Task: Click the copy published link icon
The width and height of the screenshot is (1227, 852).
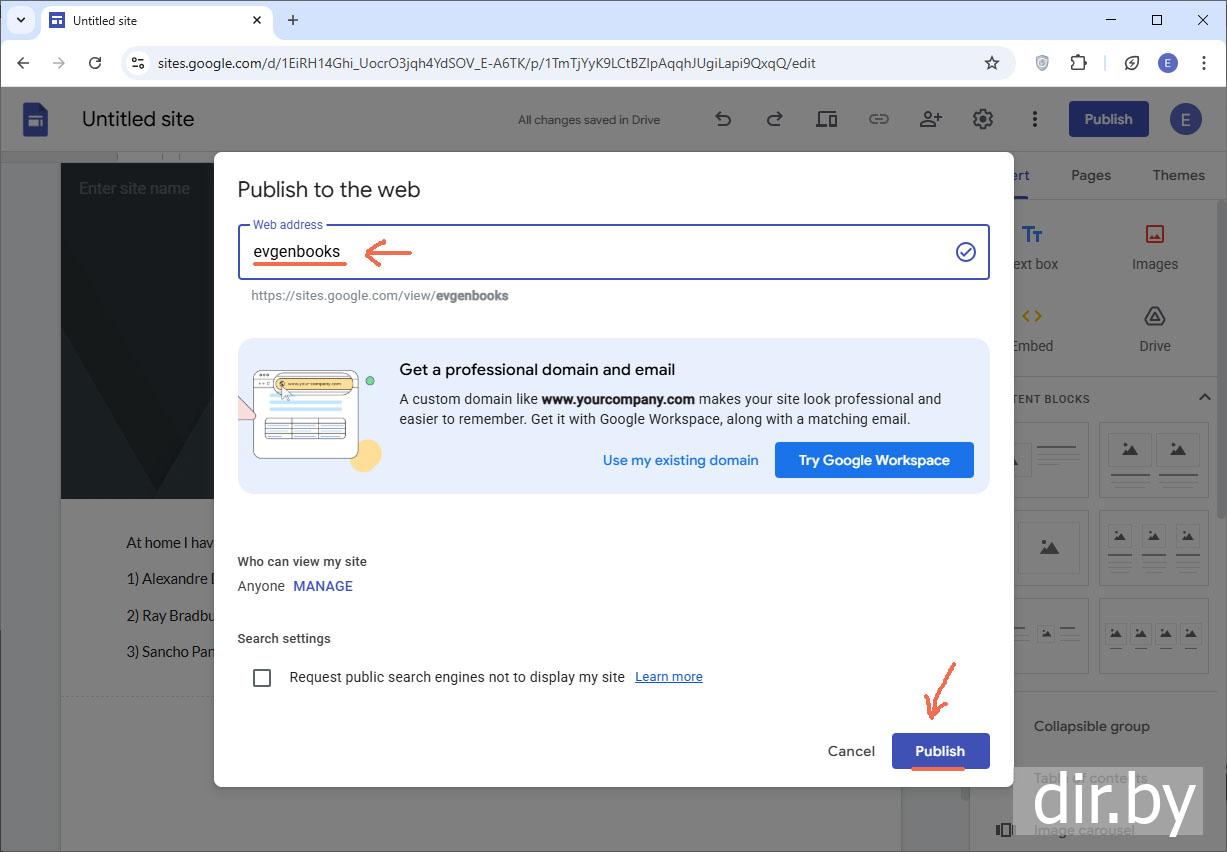Action: (878, 119)
